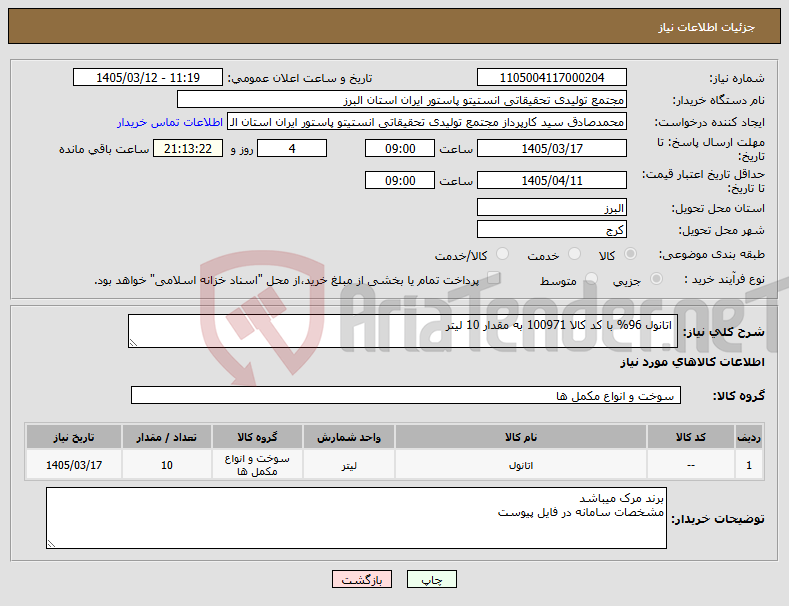Click the چاپ (print) button
789x606 pixels.
click(432, 579)
